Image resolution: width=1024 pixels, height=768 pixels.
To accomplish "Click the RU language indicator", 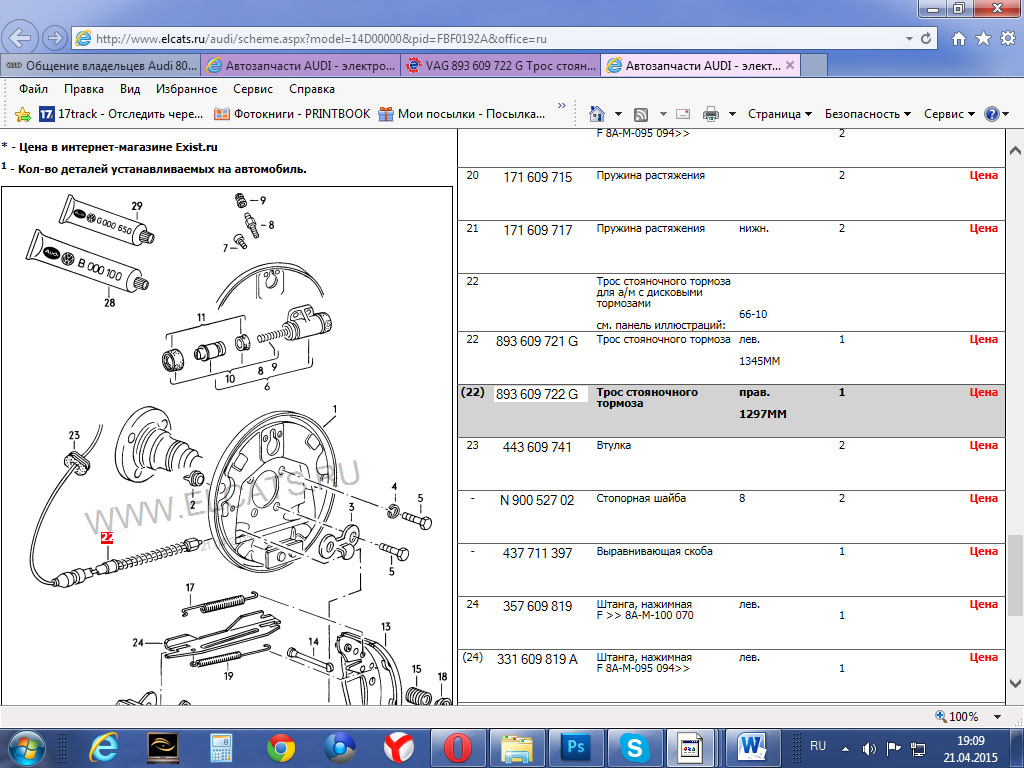I will click(x=818, y=746).
